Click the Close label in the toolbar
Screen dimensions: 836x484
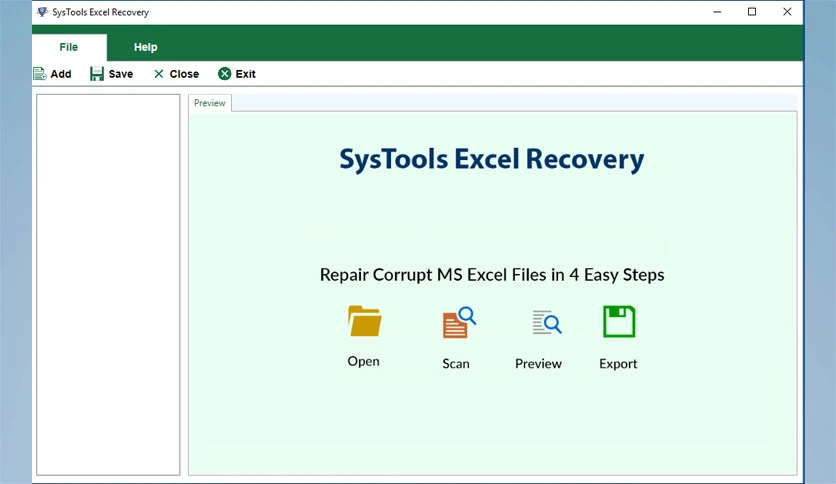pyautogui.click(x=184, y=74)
